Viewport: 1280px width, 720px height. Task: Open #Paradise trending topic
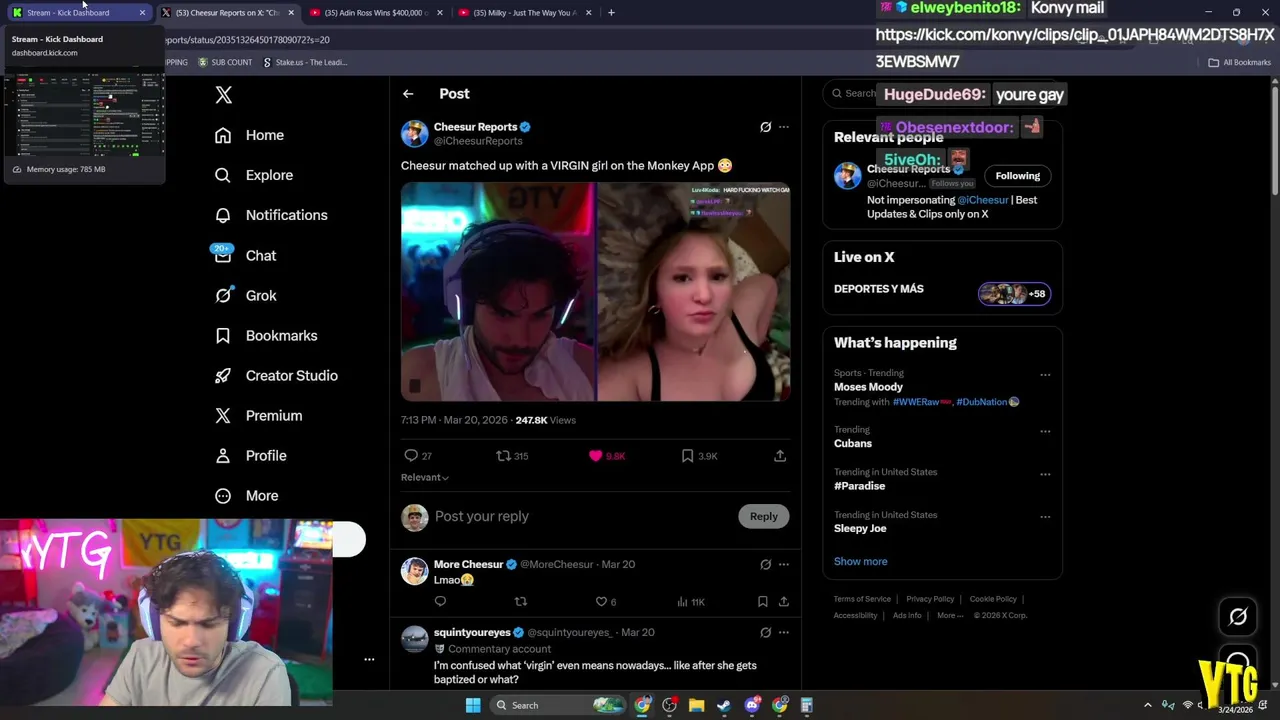[x=860, y=486]
